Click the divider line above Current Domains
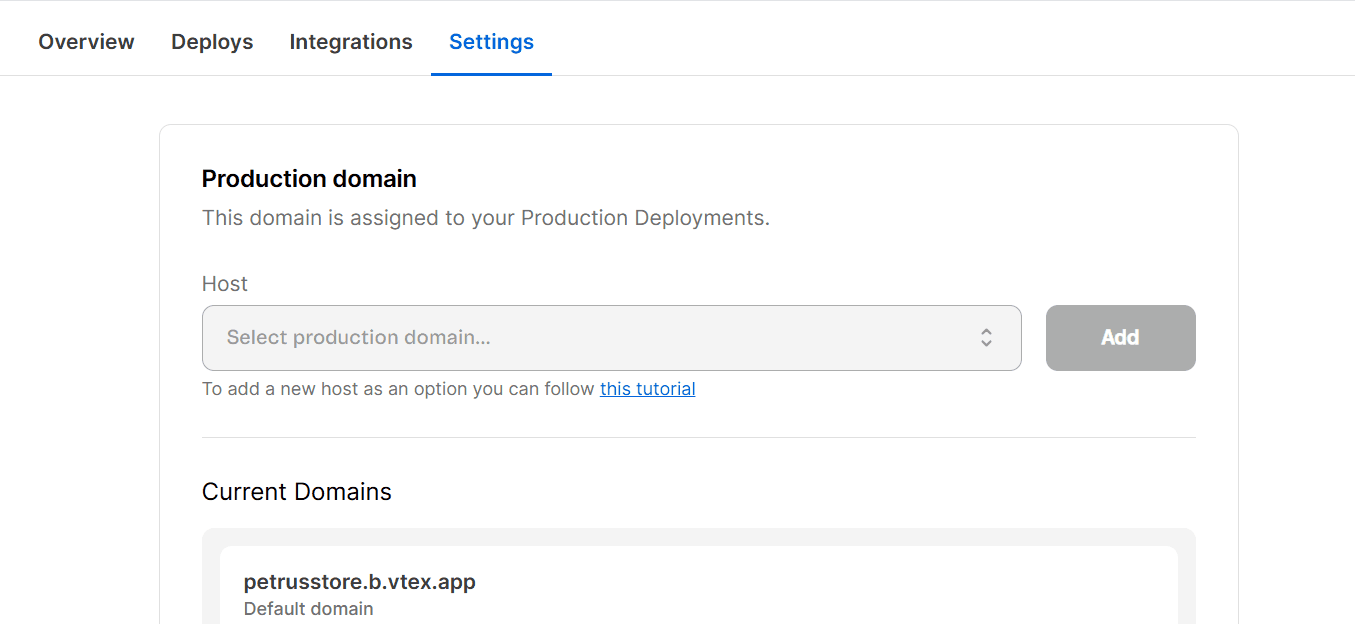 click(x=698, y=438)
